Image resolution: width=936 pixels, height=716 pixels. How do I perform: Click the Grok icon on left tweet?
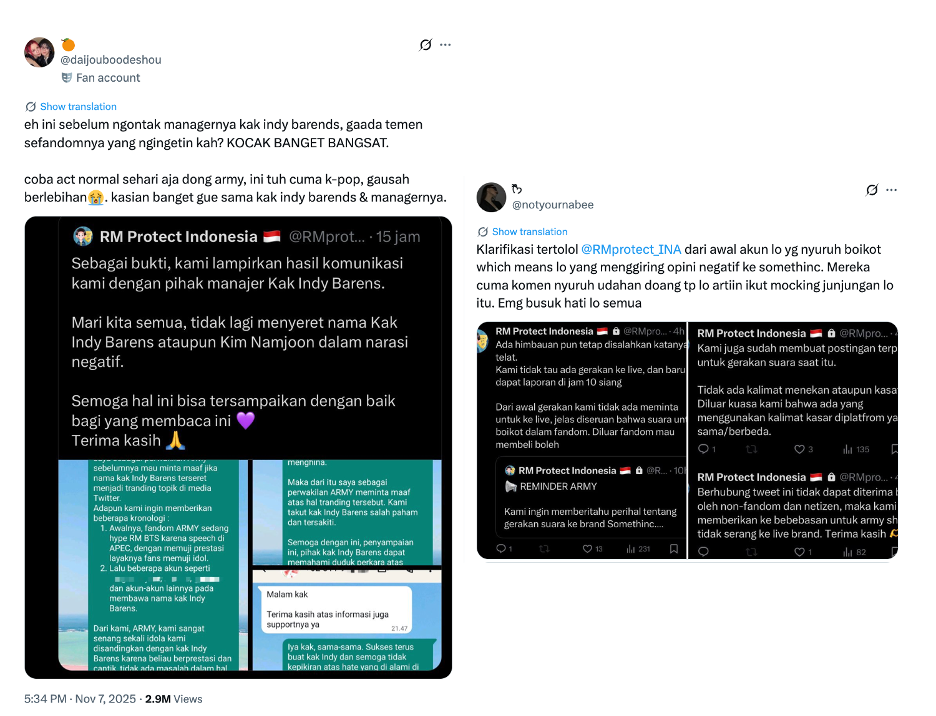[x=425, y=45]
